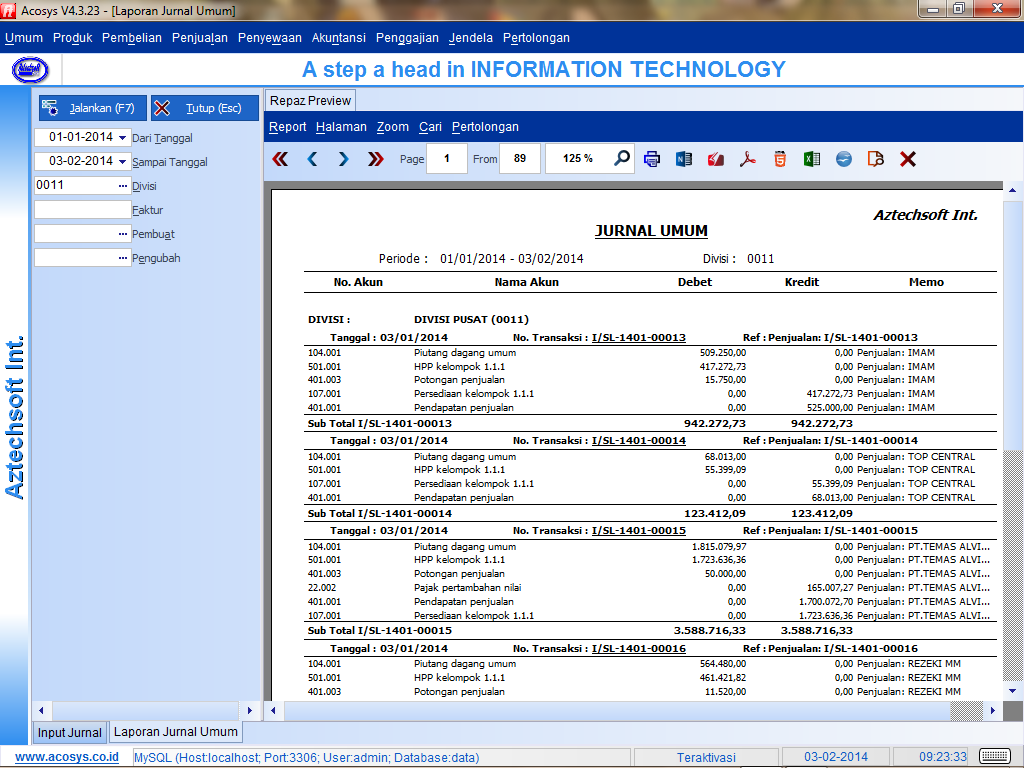
Task: Open transaction link I/SL-1401-00014
Action: click(639, 441)
